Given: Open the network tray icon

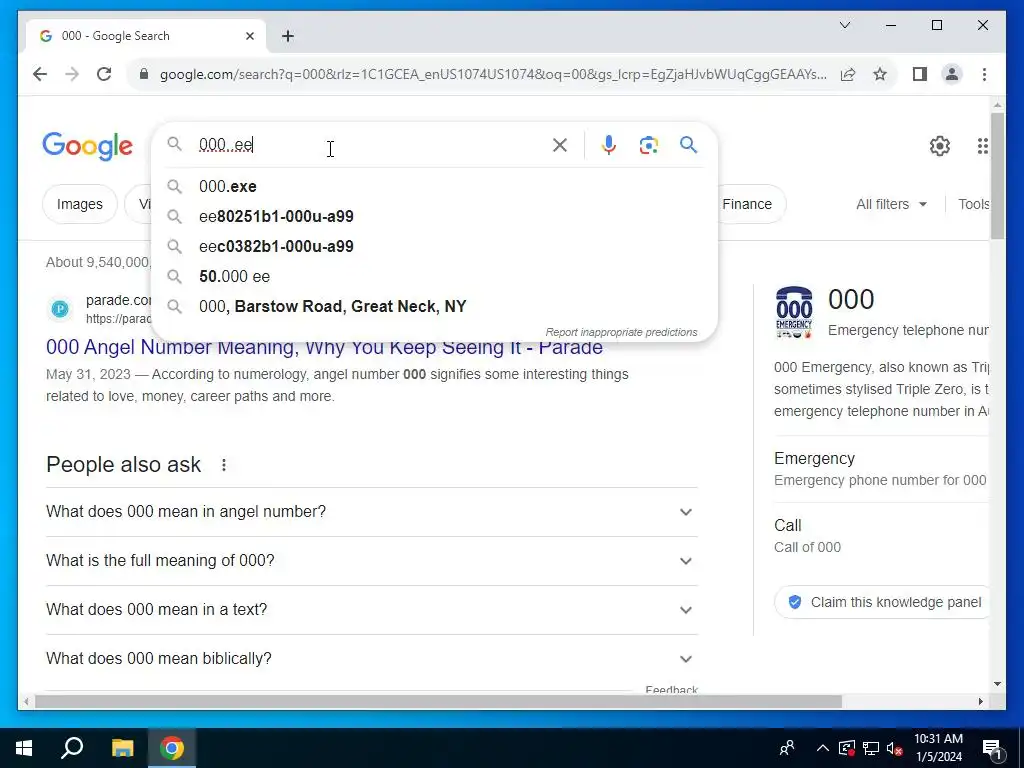Looking at the screenshot, I should coord(871,748).
